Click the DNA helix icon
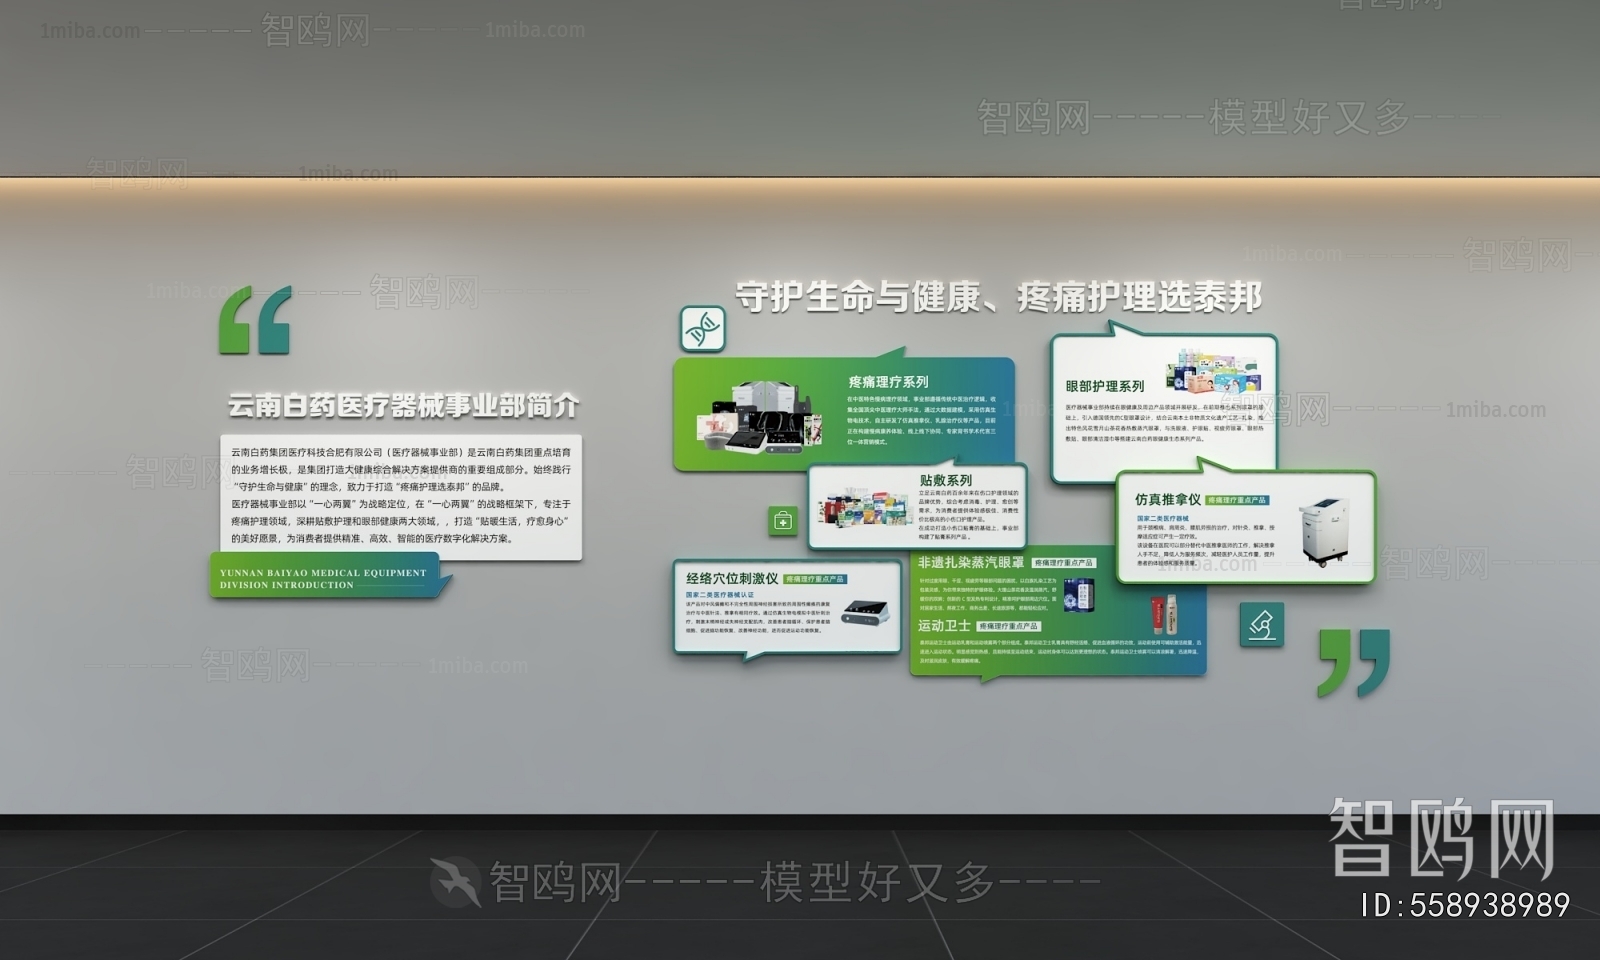The height and width of the screenshot is (960, 1600). coord(703,328)
